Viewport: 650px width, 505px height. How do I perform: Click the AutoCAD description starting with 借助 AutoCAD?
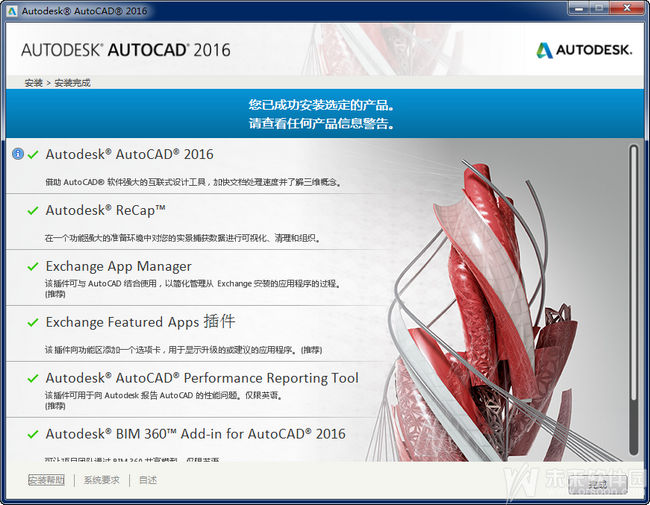click(x=194, y=182)
